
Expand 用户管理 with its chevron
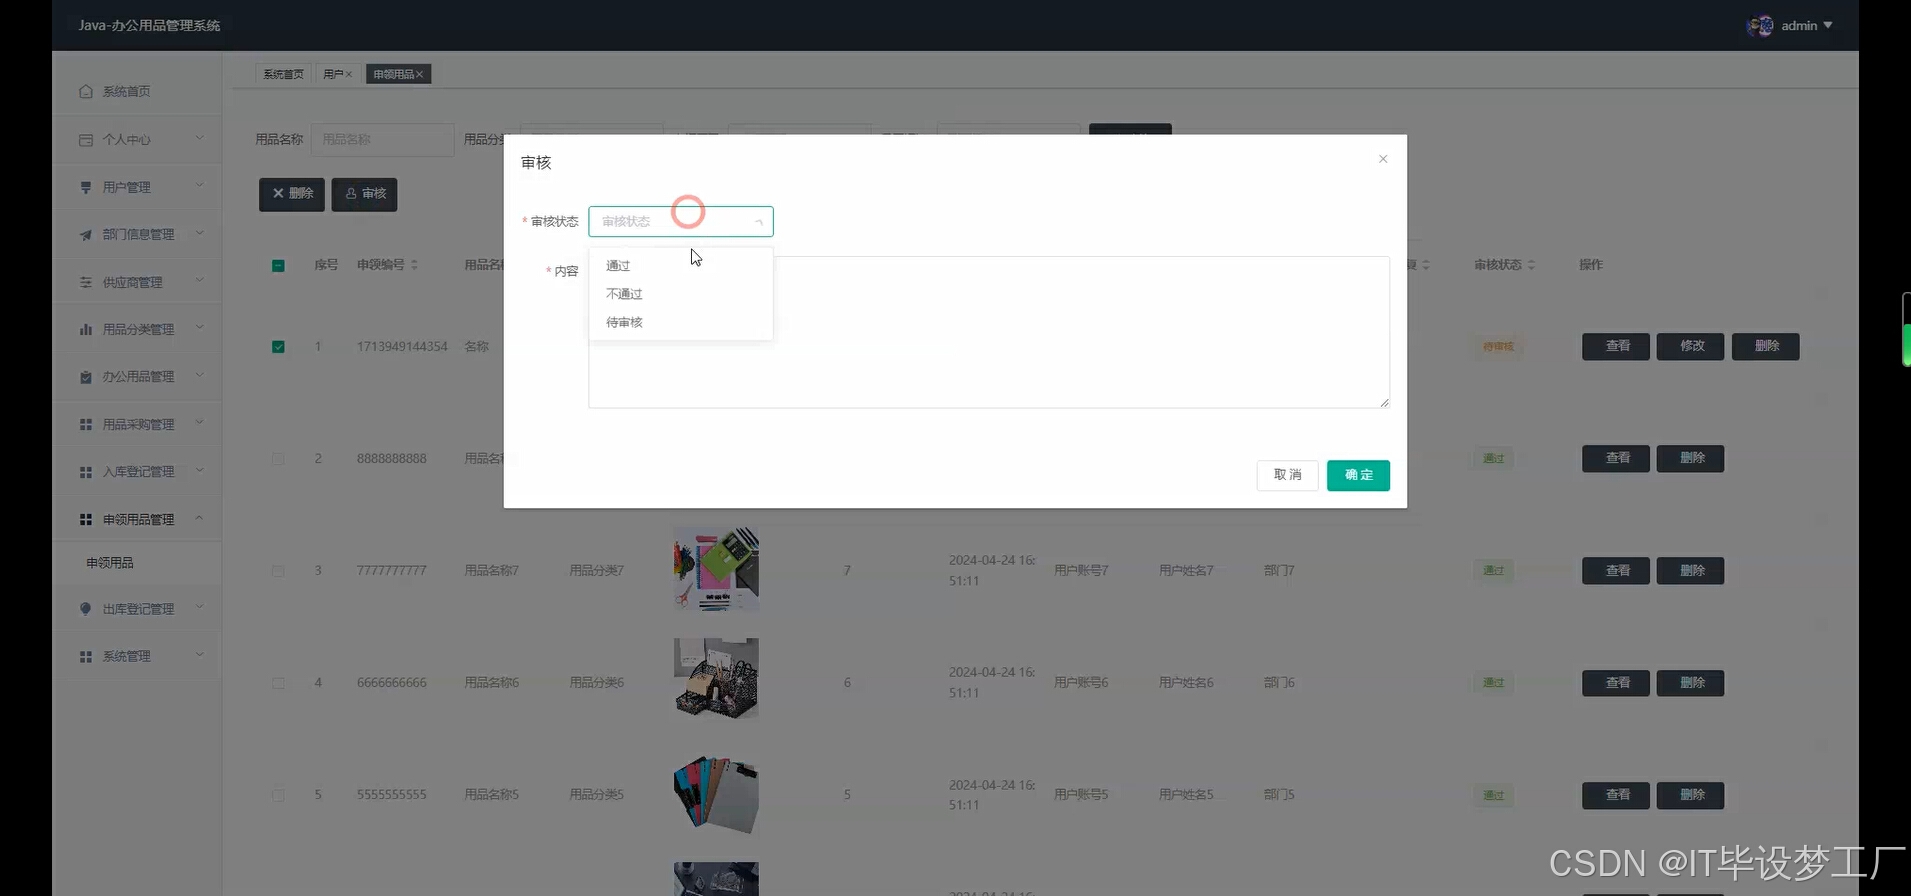coord(199,186)
